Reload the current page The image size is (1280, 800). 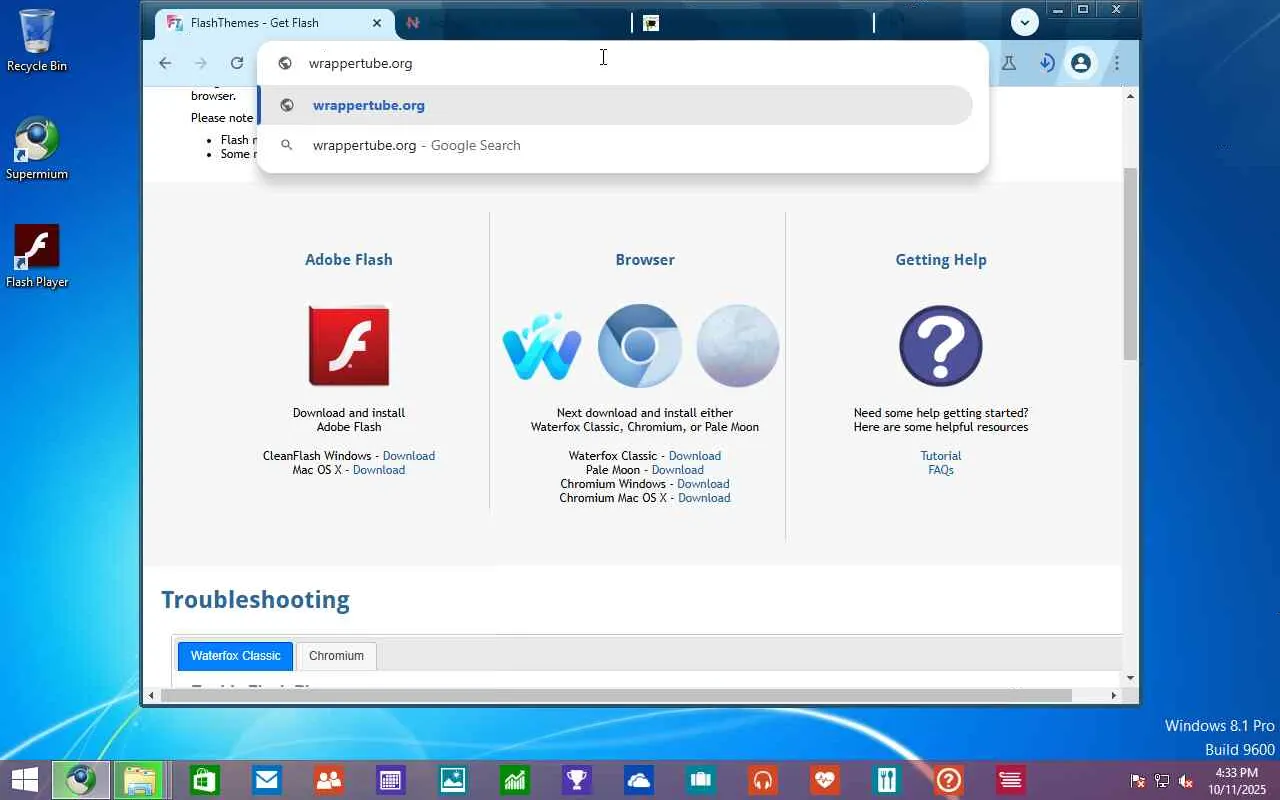coord(237,63)
